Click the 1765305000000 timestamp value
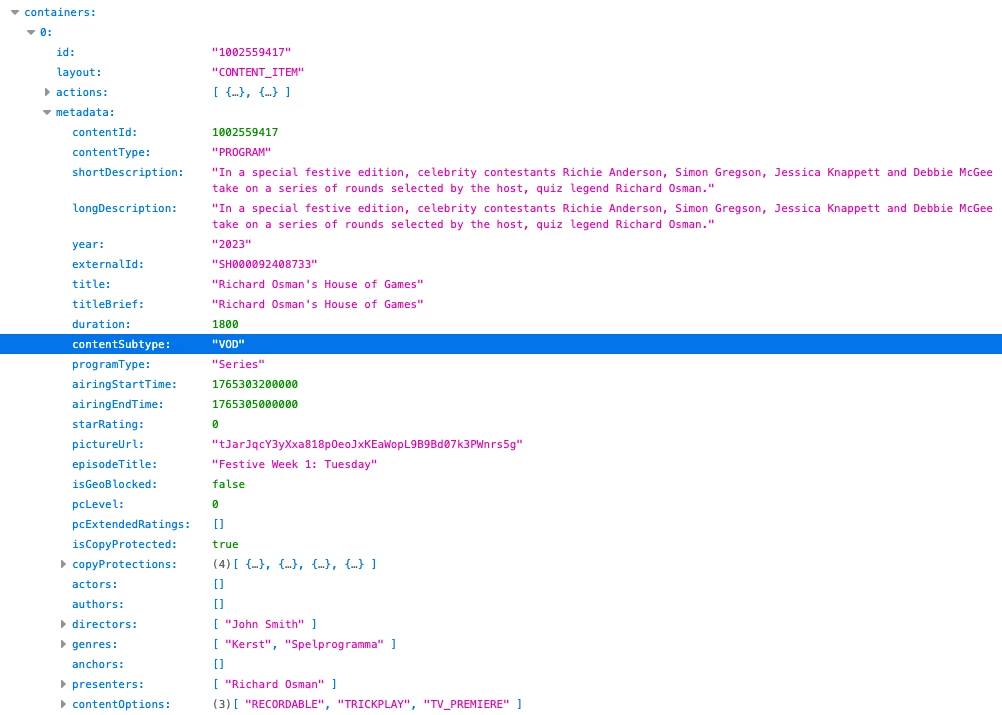1002x715 pixels. pyautogui.click(x=255, y=404)
